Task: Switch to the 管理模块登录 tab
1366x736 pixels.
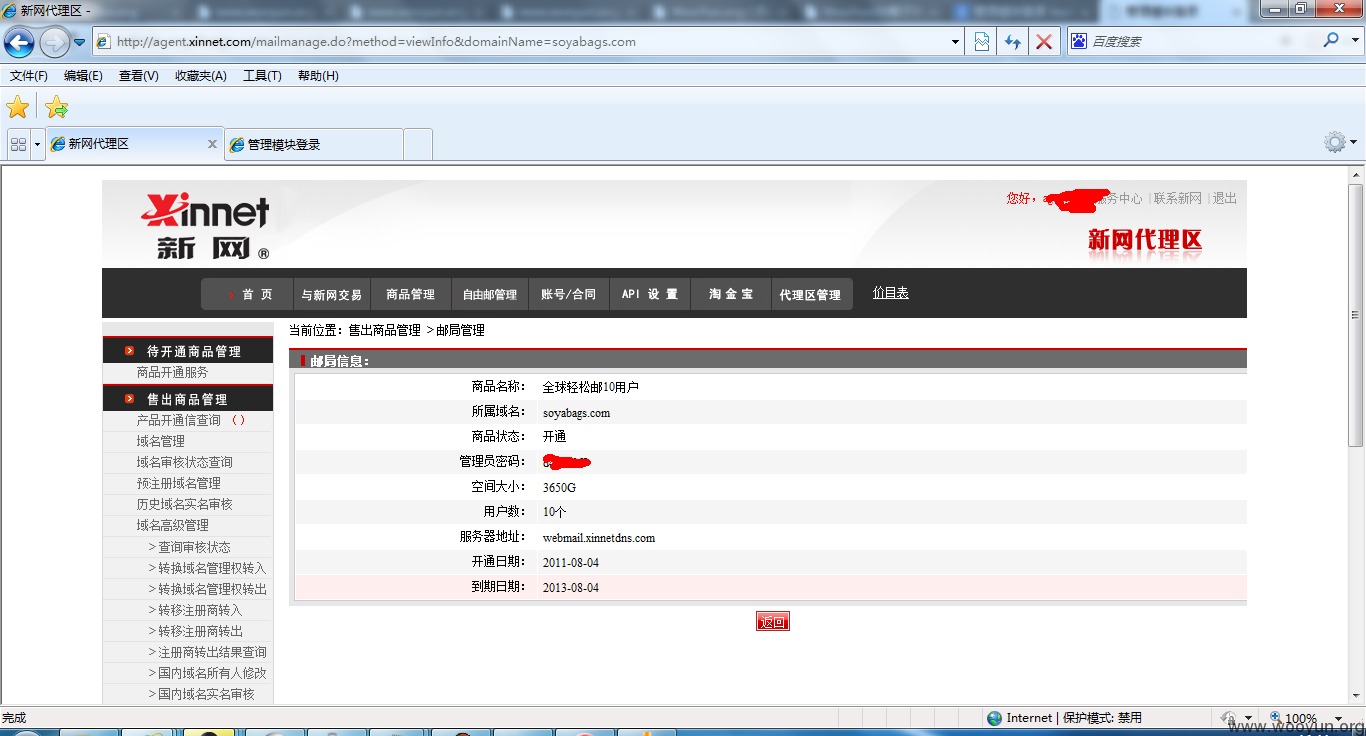Action: (x=314, y=144)
